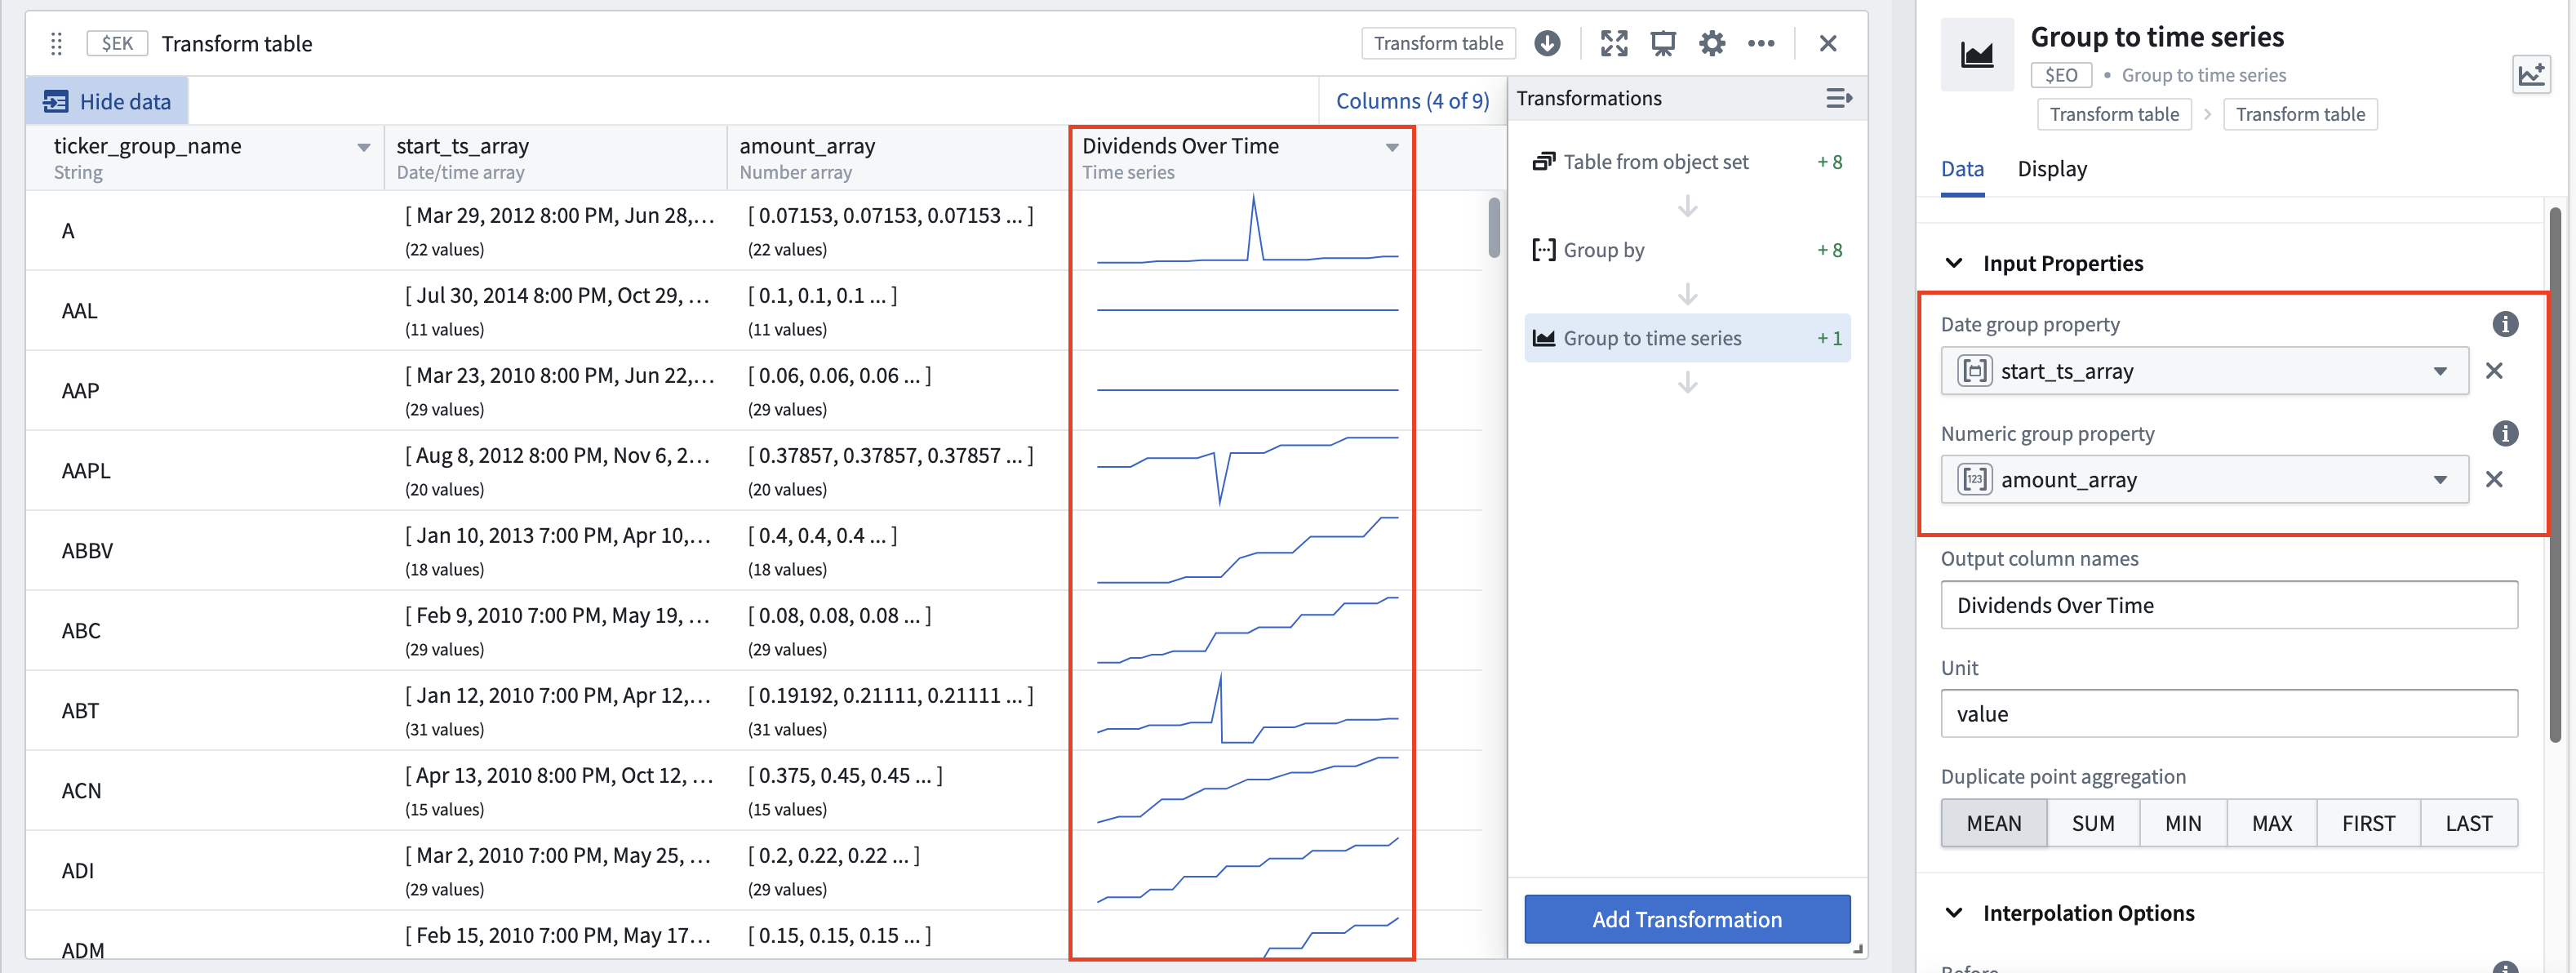Close the Transform table card
This screenshot has width=2576, height=973.
coord(1827,43)
